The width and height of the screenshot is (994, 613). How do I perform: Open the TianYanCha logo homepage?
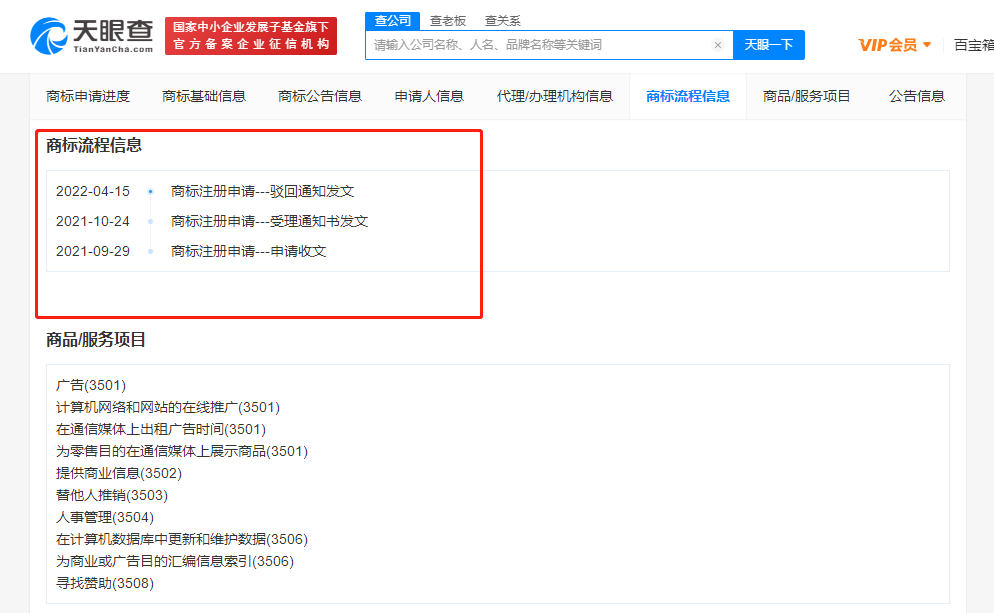92,36
